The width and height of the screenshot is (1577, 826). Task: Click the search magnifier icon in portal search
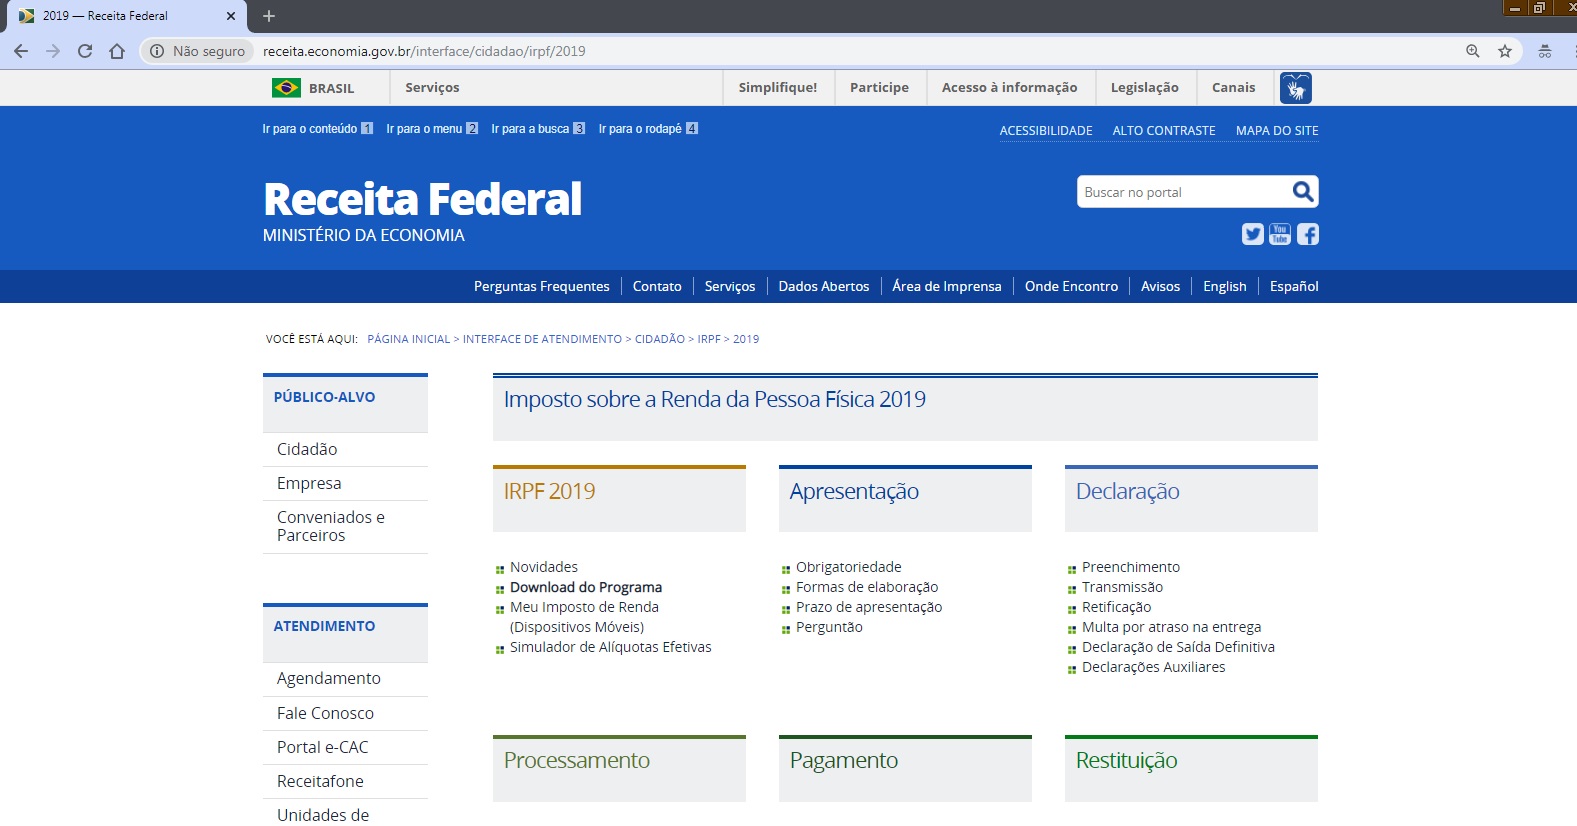[1302, 192]
